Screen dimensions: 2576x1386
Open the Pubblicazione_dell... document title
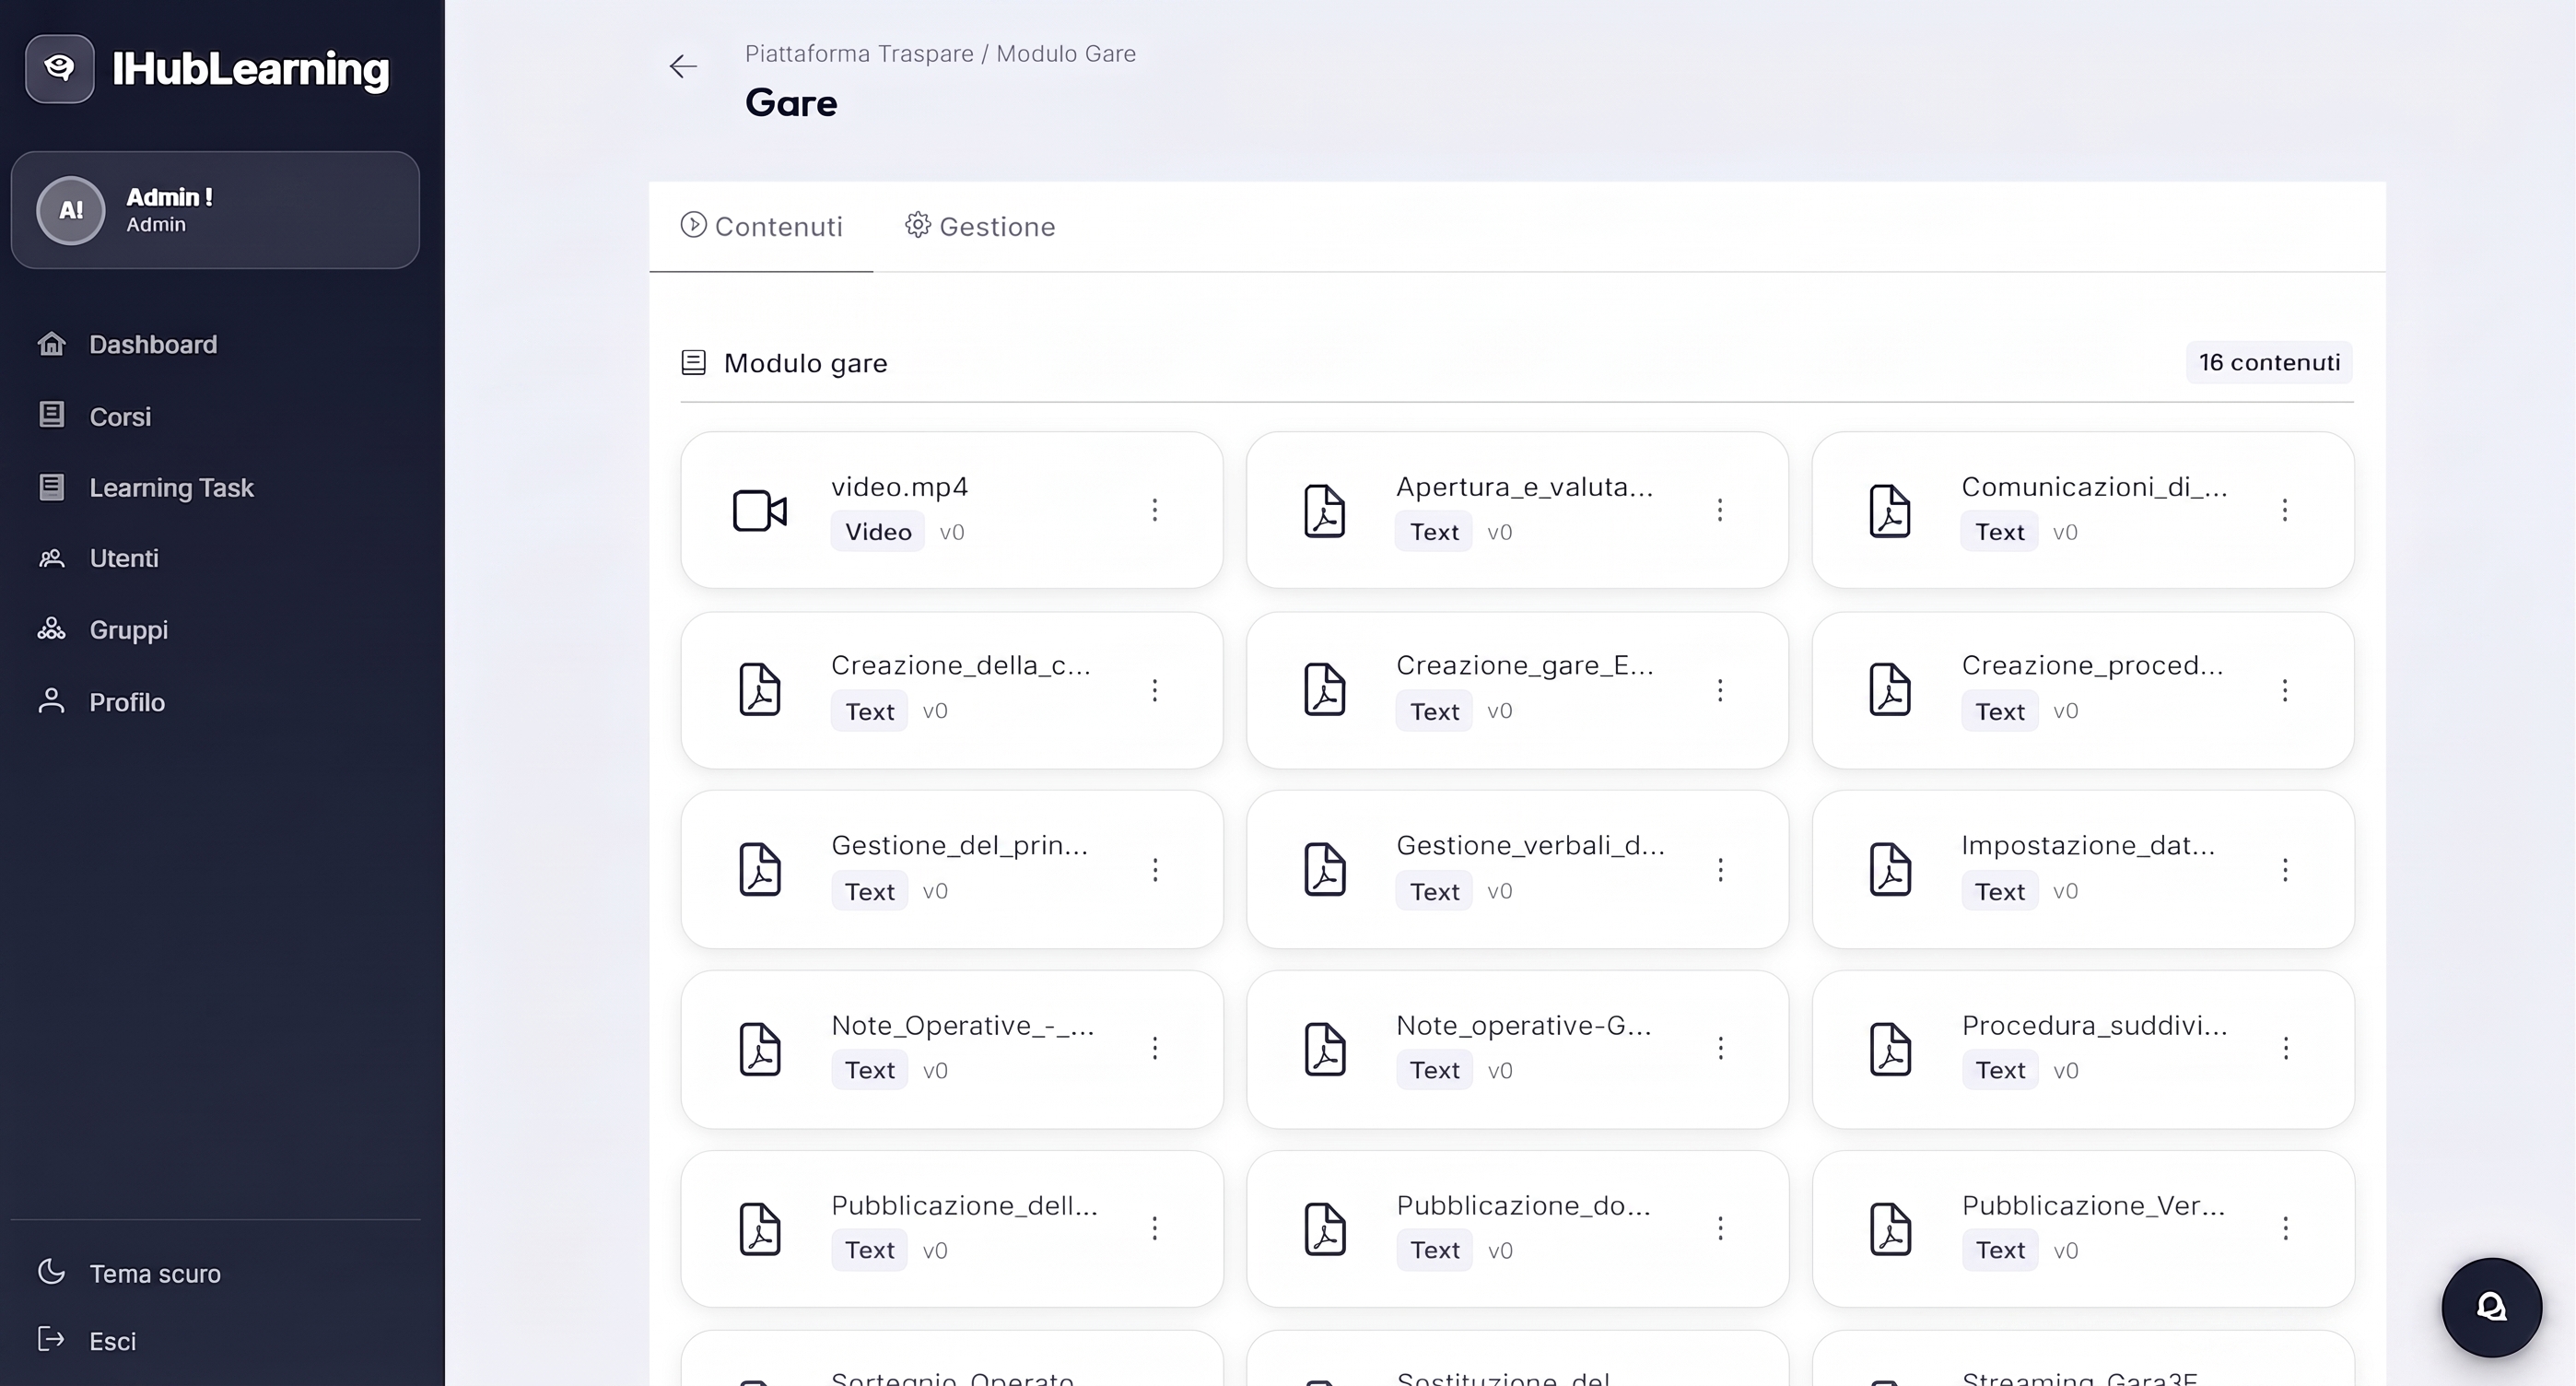964,1206
